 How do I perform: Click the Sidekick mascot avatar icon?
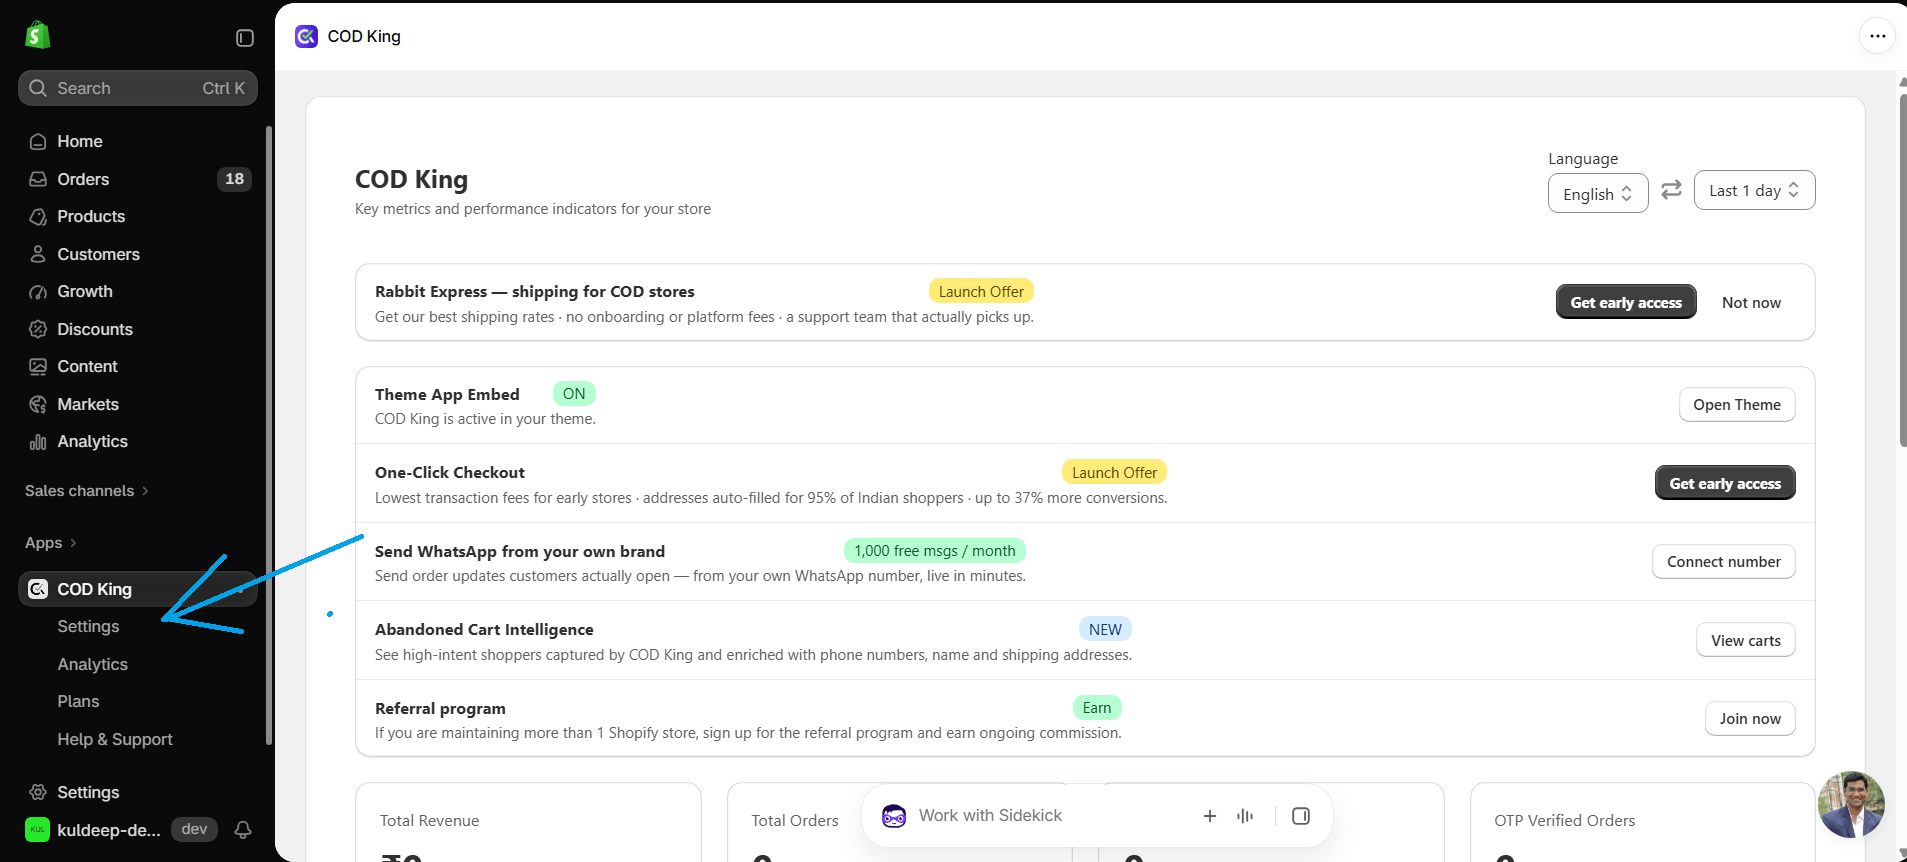[x=894, y=816]
